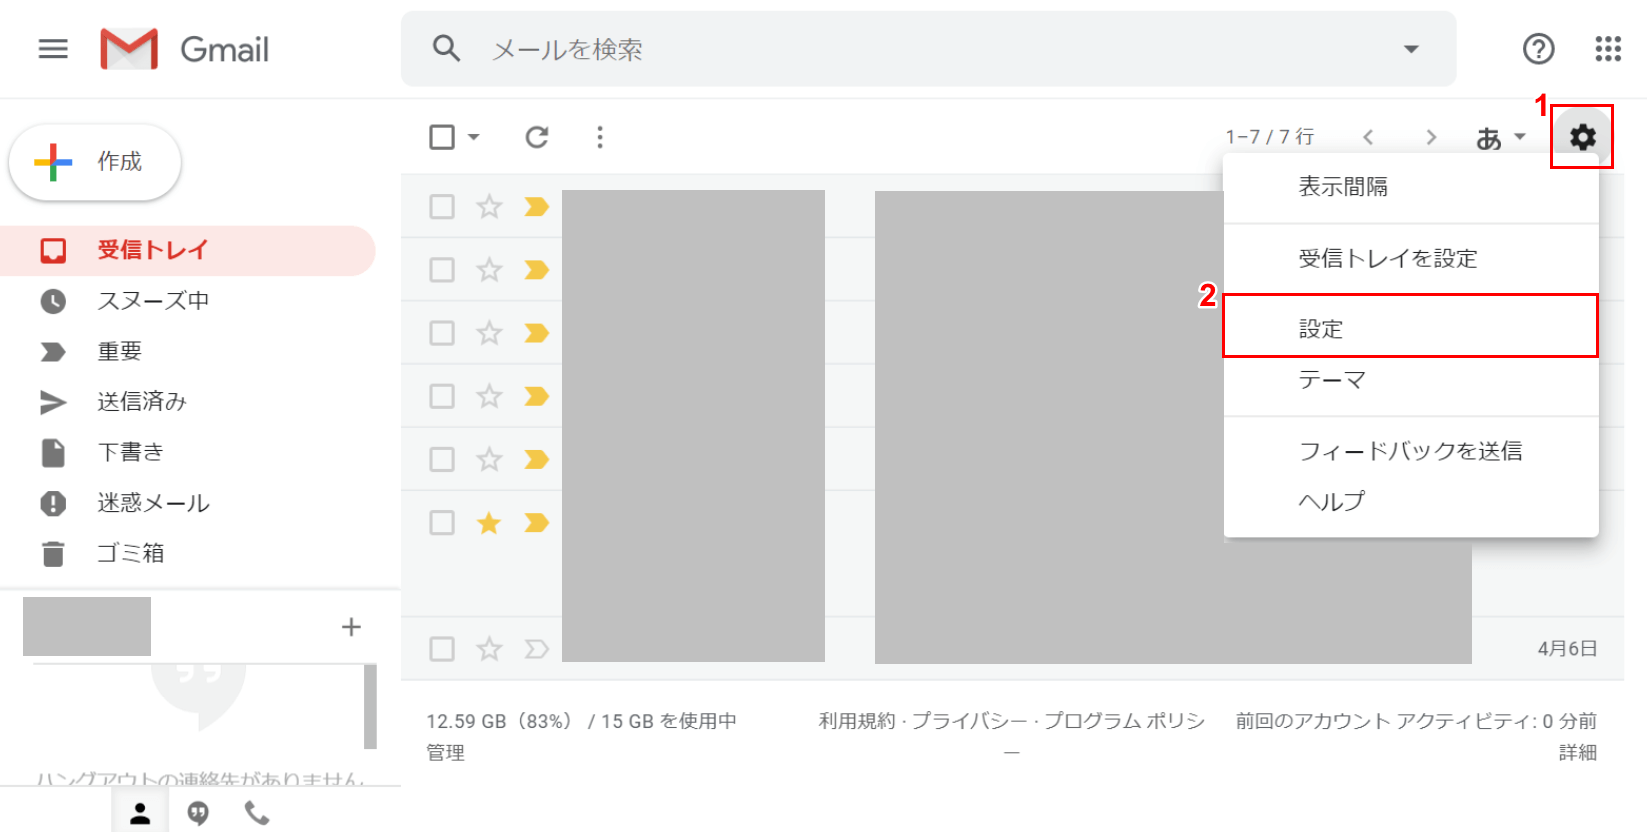Screen dimensions: 1647x832
Task: Select 受信トレイを設定 menu entry
Action: 1411,259
